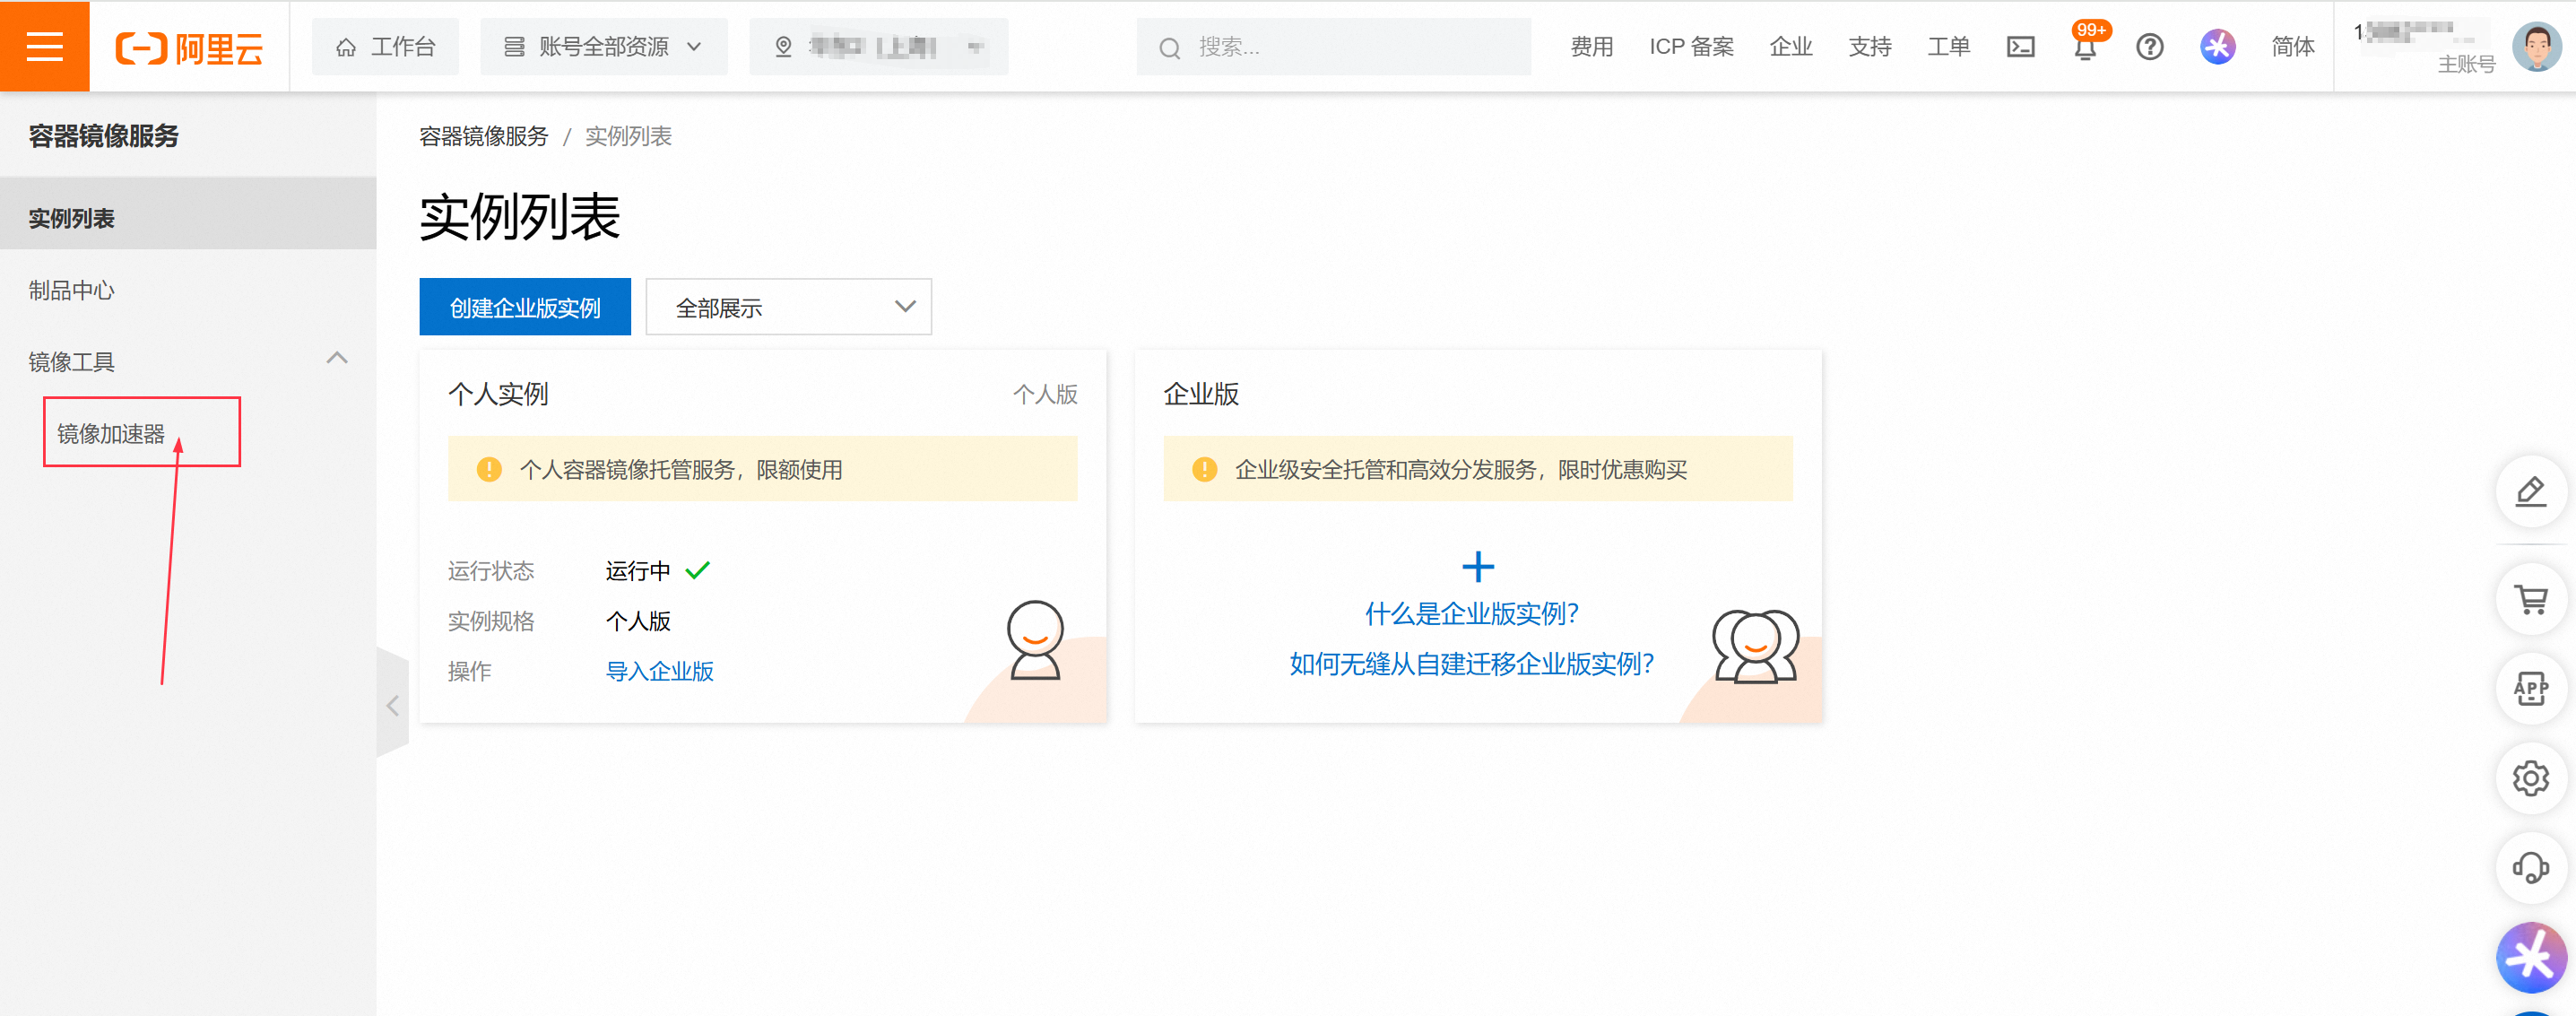Open the help question-mark icon
Image resolution: width=2576 pixels, height=1016 pixels.
(x=2149, y=46)
